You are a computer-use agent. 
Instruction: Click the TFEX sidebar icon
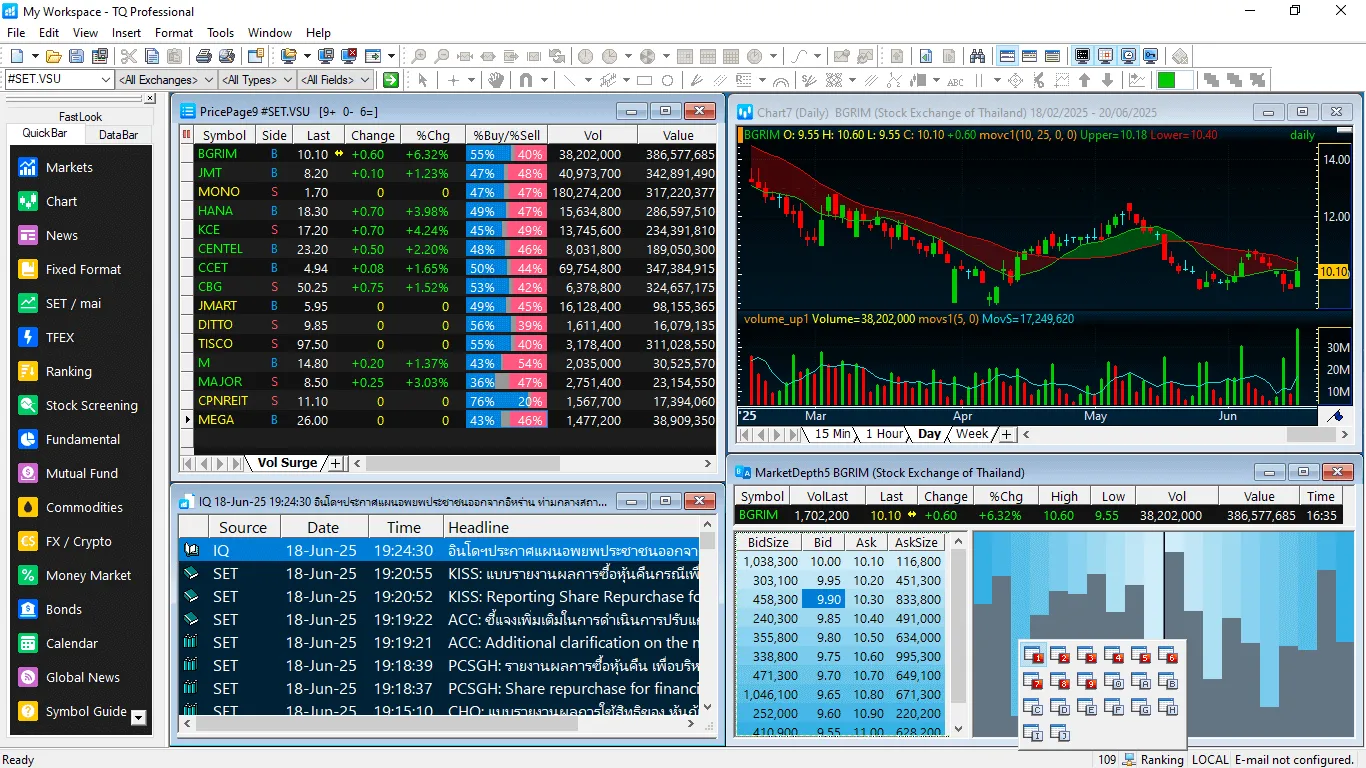[x=28, y=338]
